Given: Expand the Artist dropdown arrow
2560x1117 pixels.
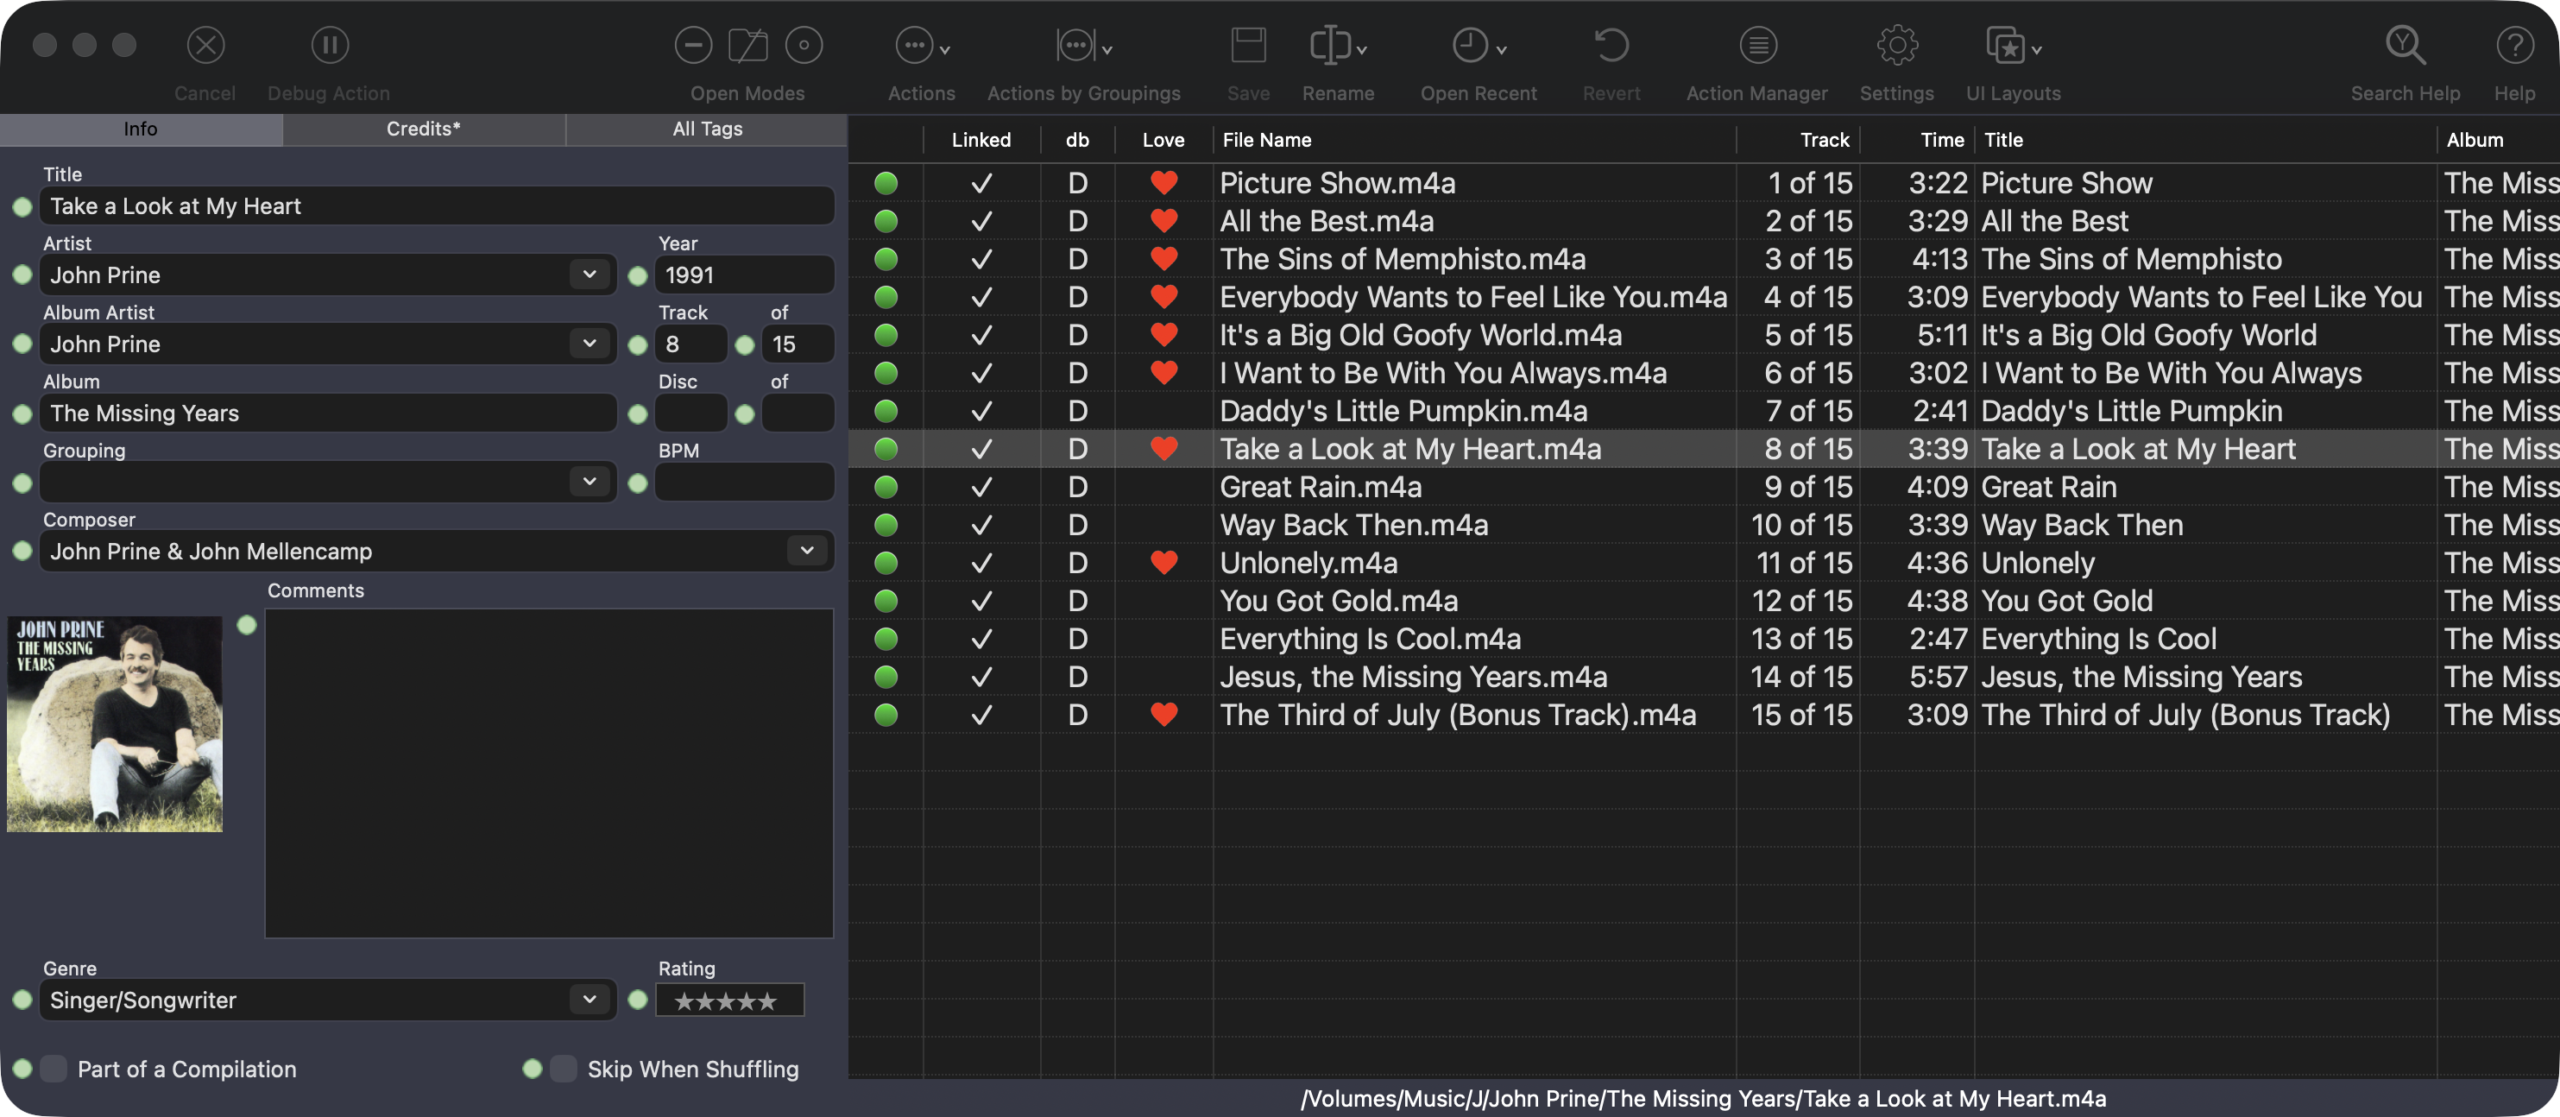Looking at the screenshot, I should point(590,274).
